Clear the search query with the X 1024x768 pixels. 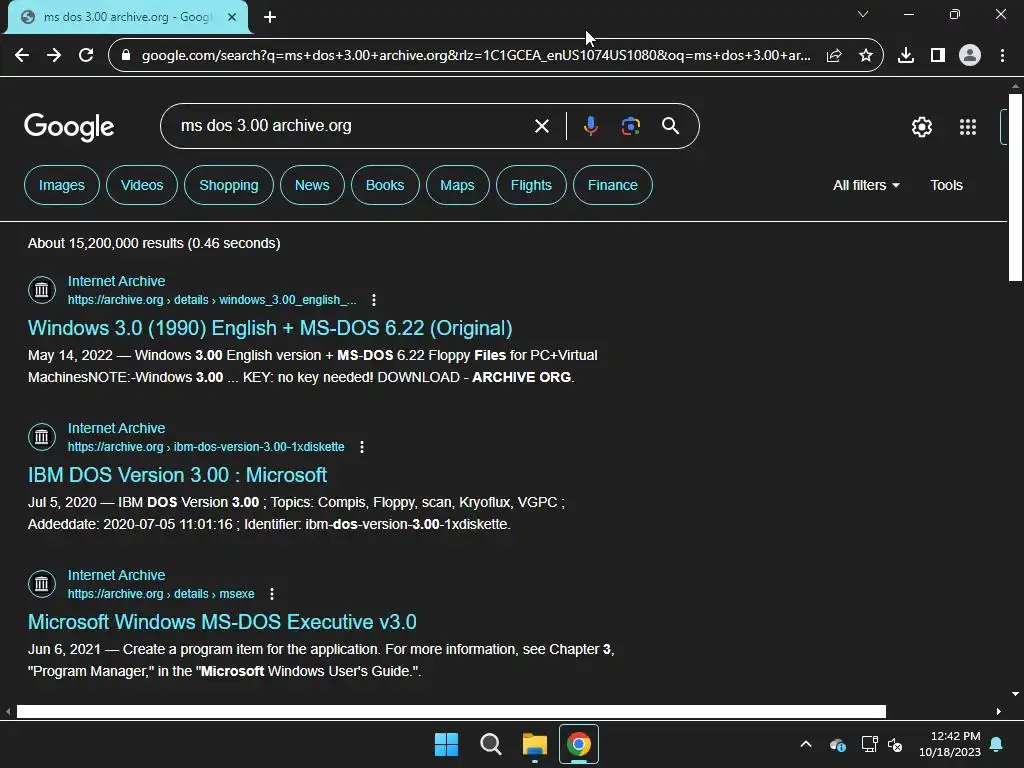[x=542, y=126]
